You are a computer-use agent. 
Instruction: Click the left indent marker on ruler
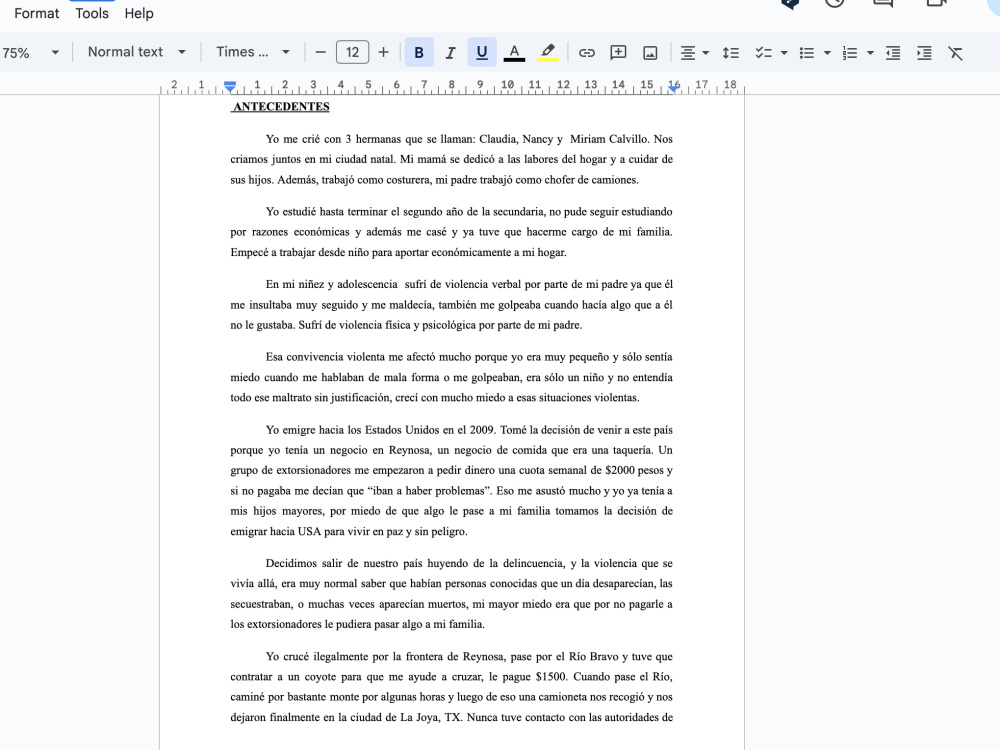pos(230,86)
